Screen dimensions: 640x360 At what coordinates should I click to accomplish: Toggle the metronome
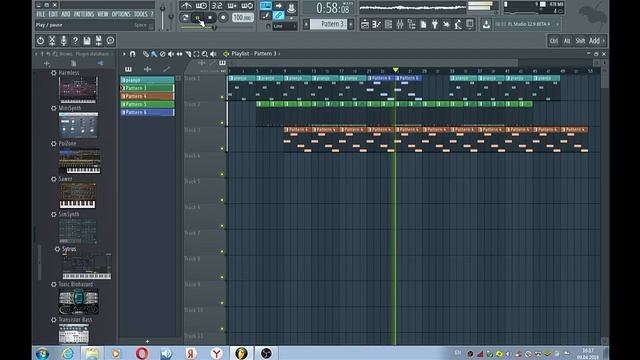187,6
